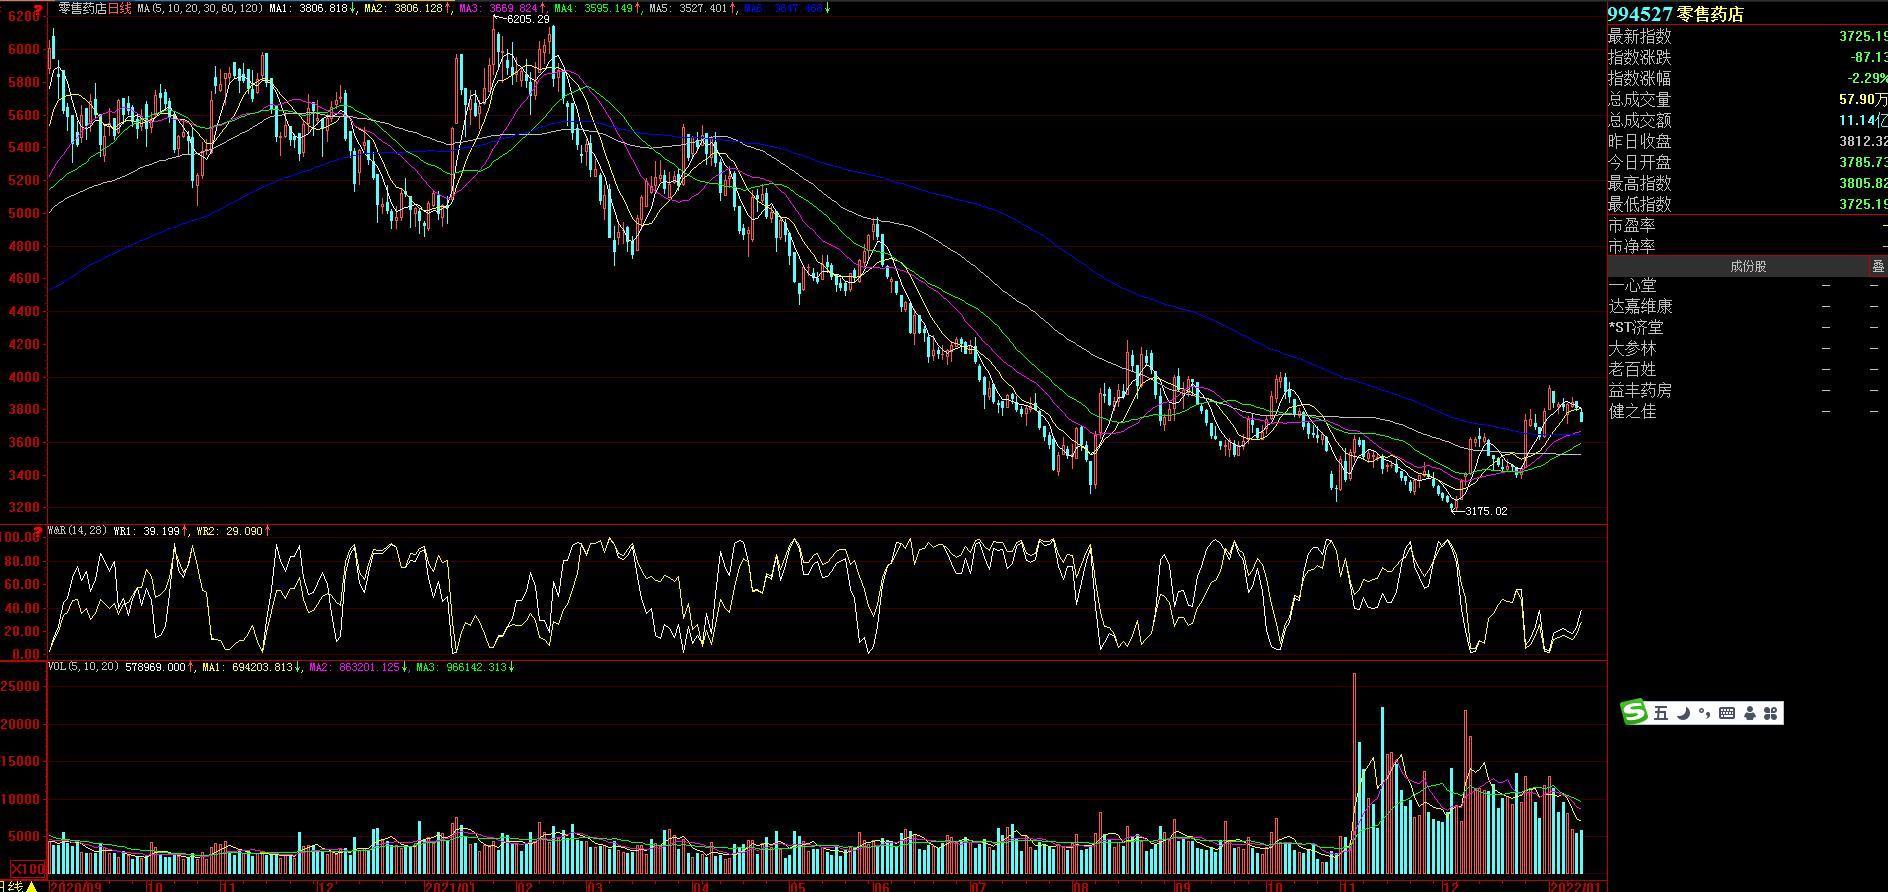This screenshot has width=1888, height=892.
Task: Open the soft keyboard icon
Action: pos(1727,713)
